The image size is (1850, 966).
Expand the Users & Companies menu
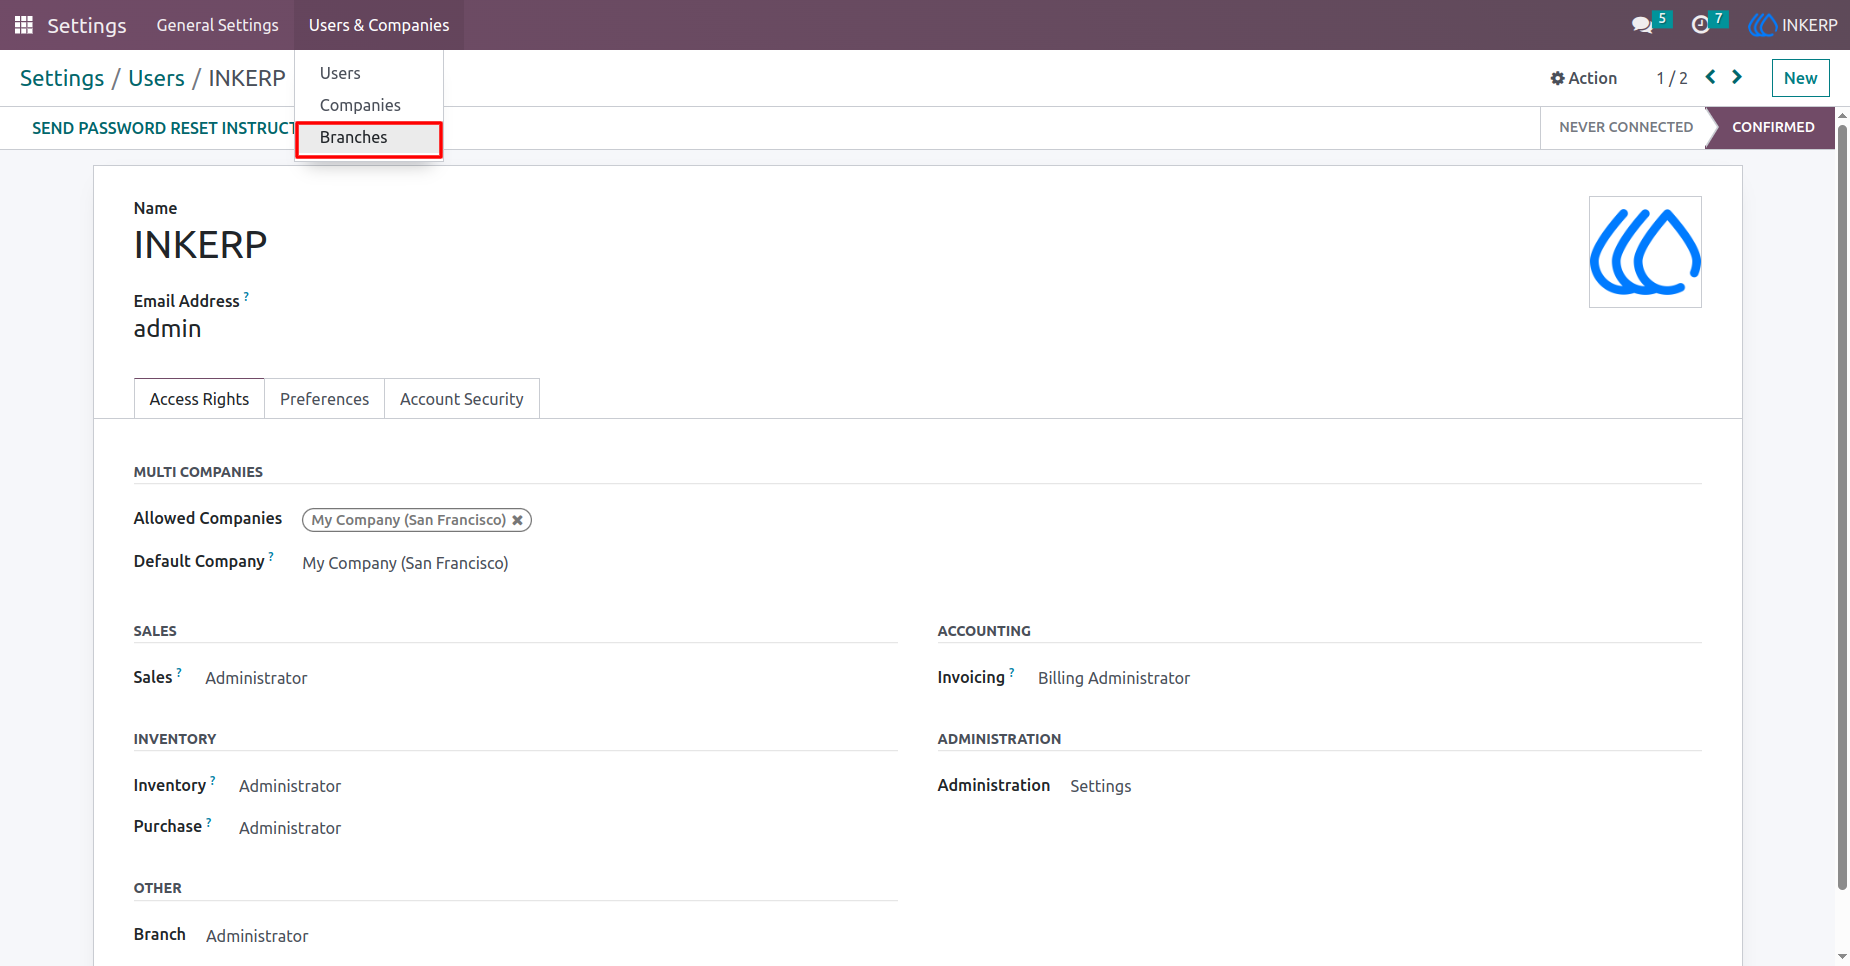pos(379,25)
